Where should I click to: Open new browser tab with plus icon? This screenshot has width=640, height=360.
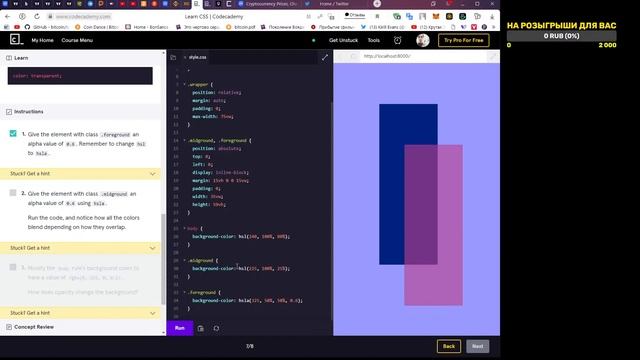point(377,4)
